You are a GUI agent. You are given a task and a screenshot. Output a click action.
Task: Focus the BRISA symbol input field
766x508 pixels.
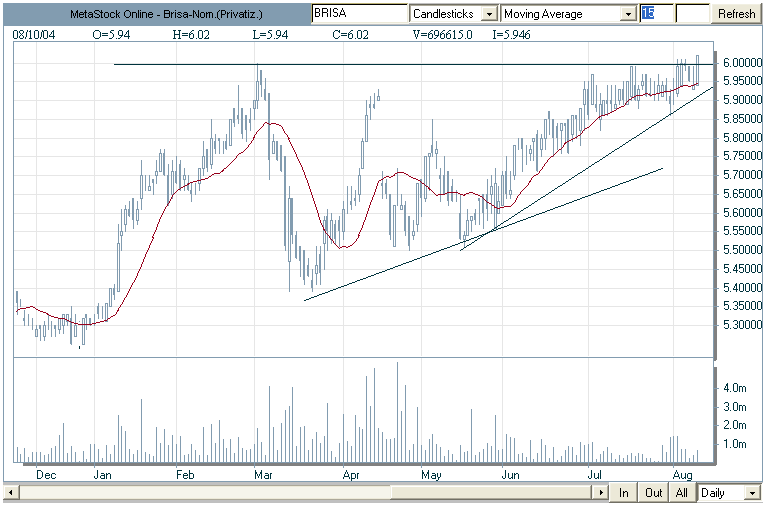(x=359, y=13)
